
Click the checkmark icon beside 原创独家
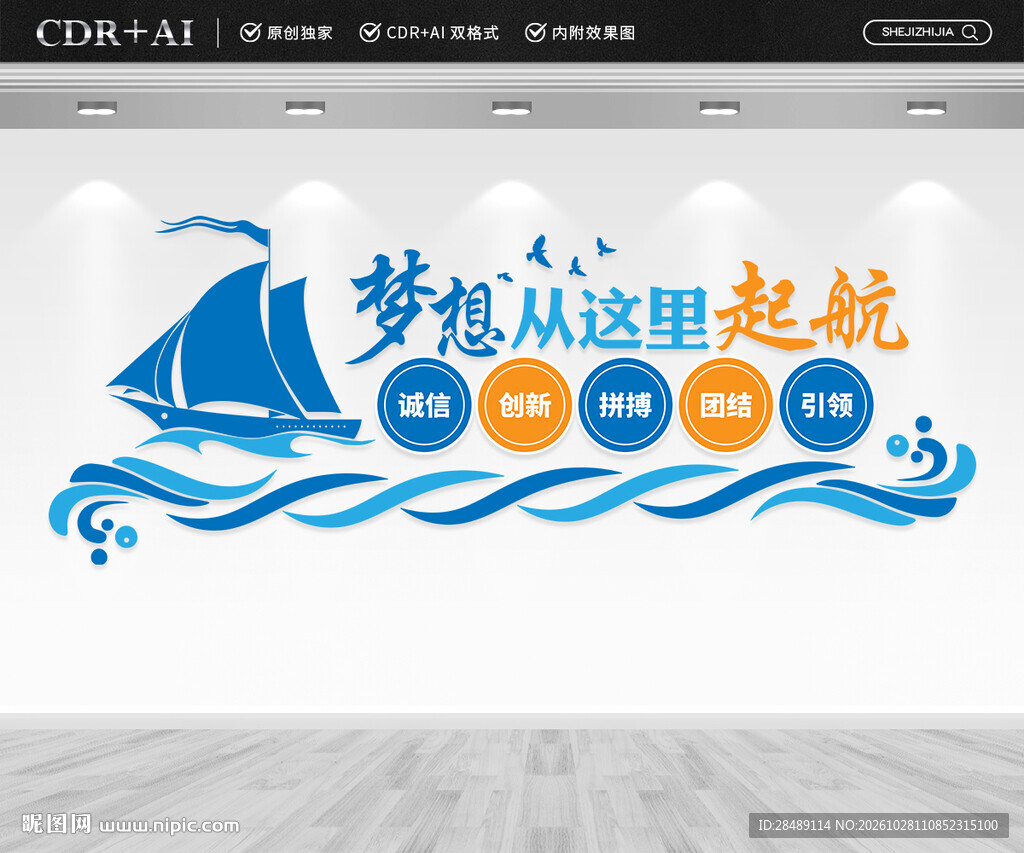pyautogui.click(x=250, y=32)
